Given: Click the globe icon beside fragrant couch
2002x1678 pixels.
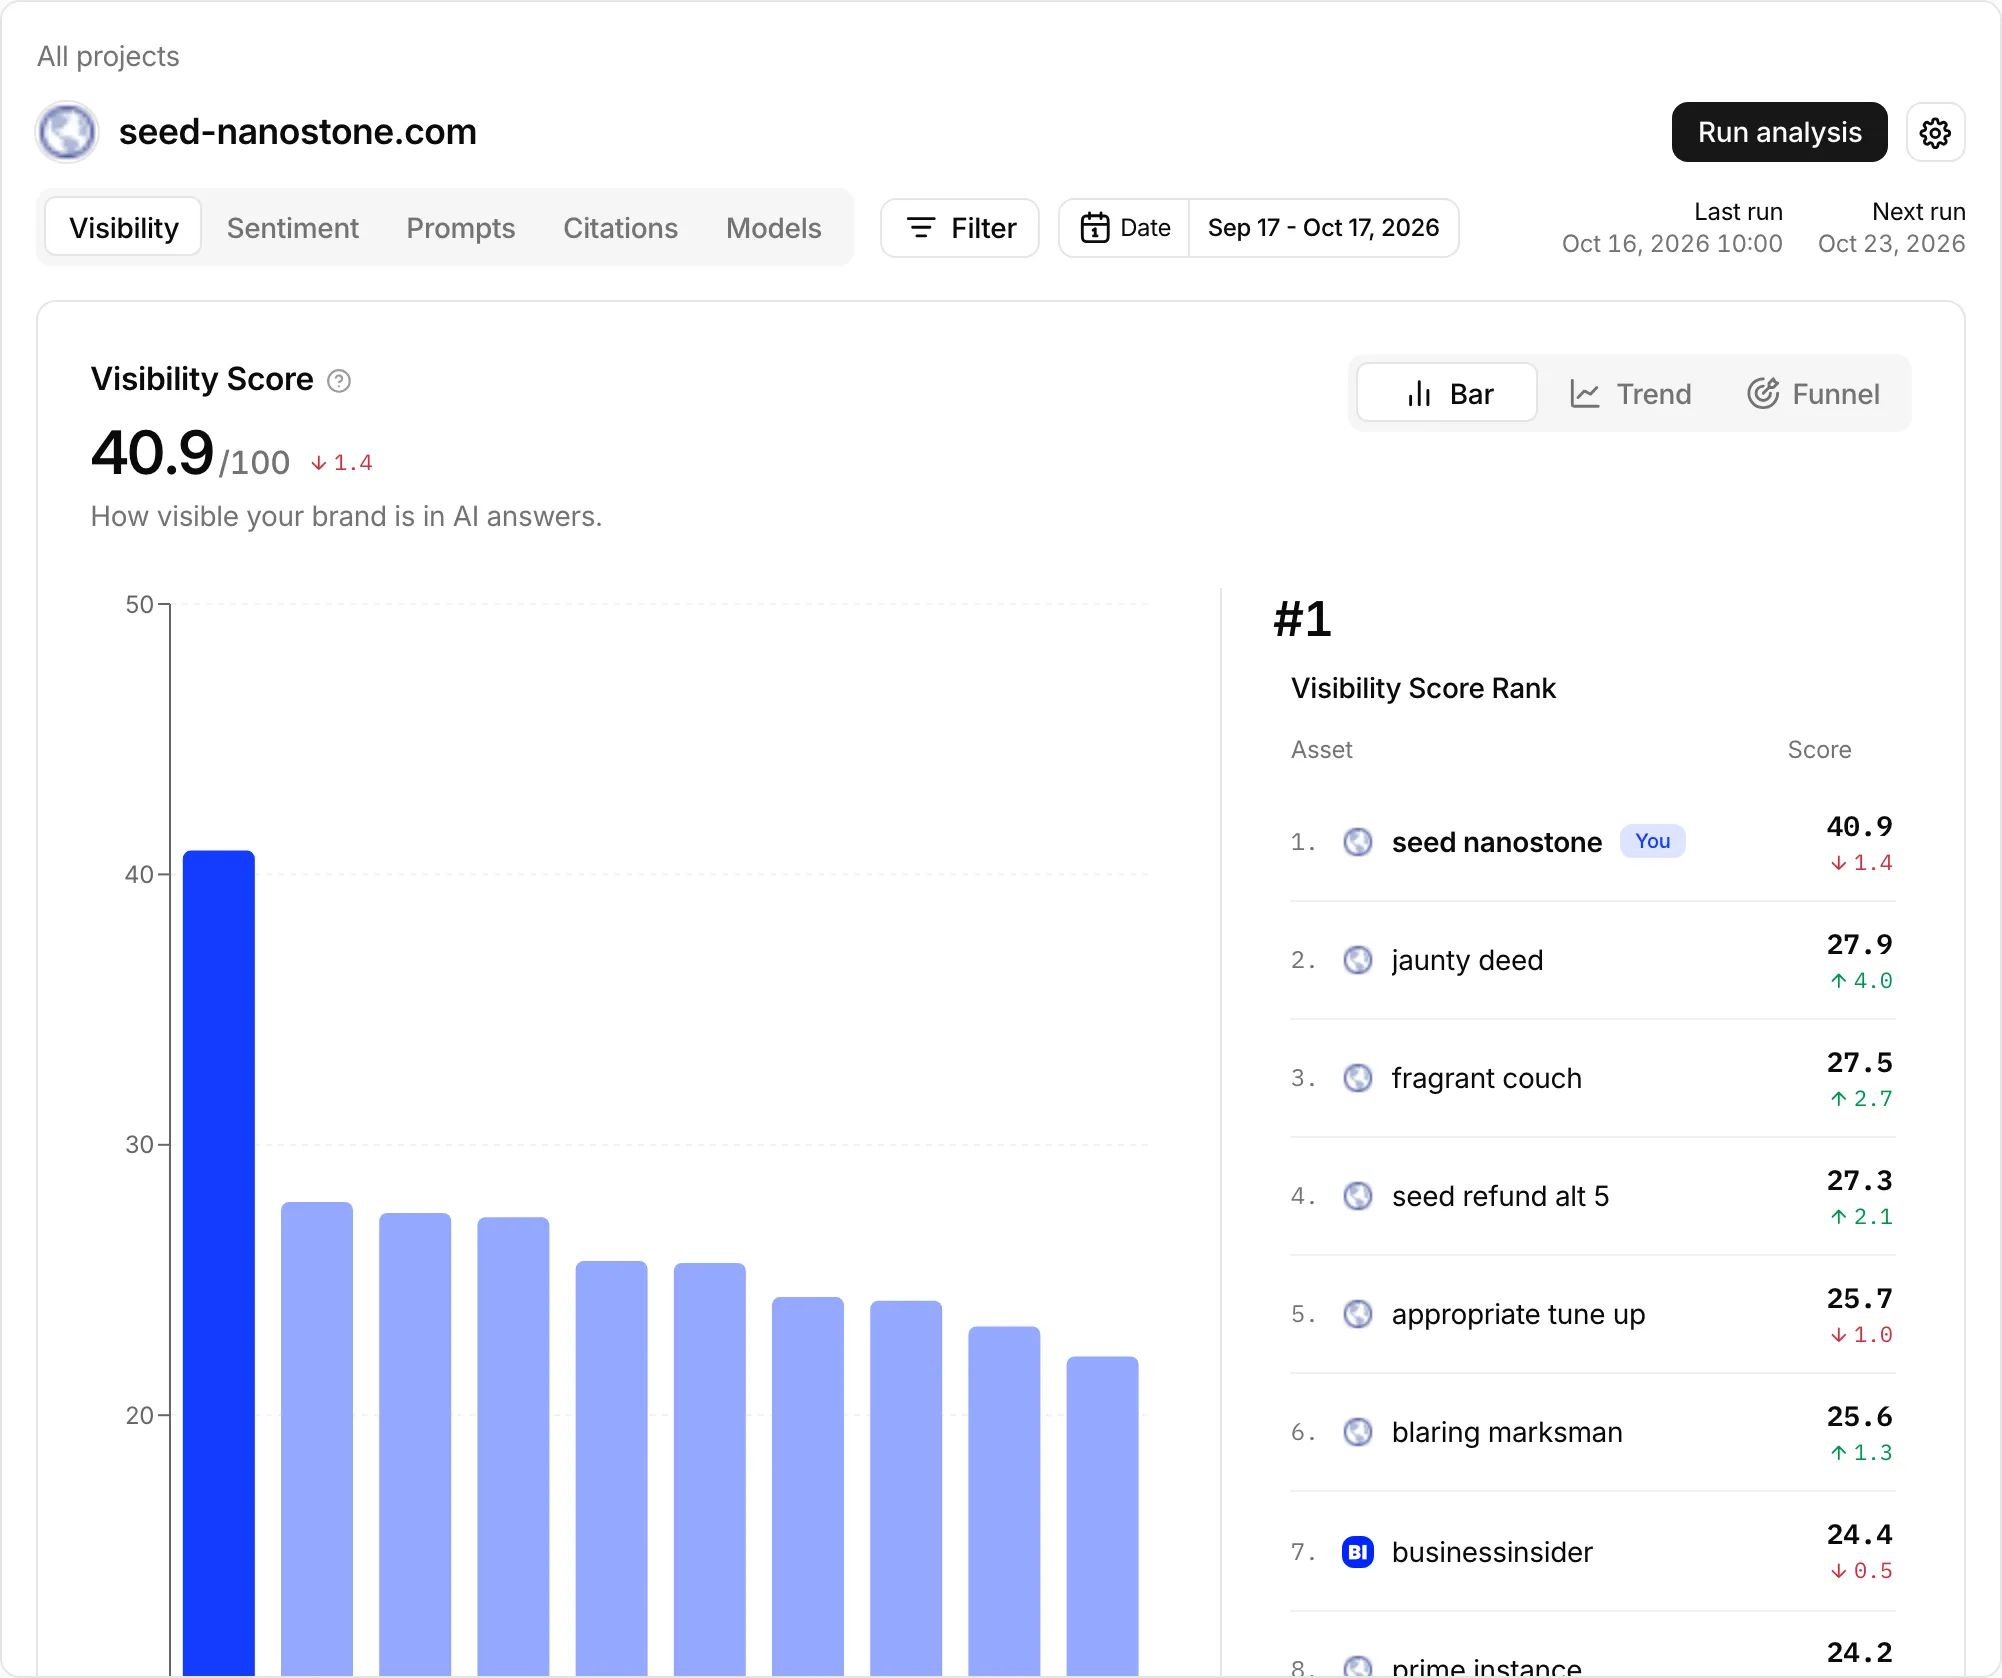Looking at the screenshot, I should (1357, 1078).
